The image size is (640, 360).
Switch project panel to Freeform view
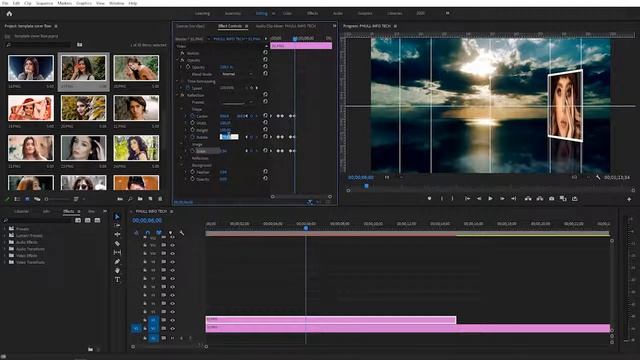click(x=37, y=199)
